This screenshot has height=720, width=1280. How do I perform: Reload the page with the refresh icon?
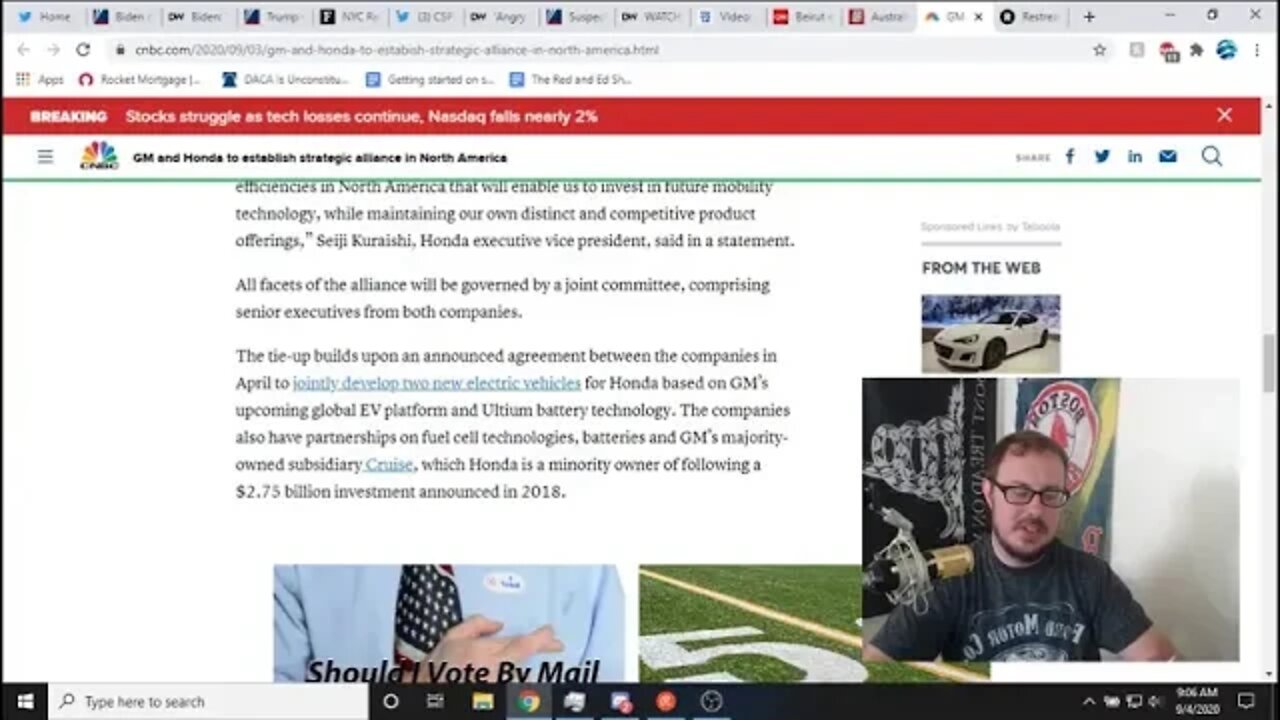coord(83,49)
